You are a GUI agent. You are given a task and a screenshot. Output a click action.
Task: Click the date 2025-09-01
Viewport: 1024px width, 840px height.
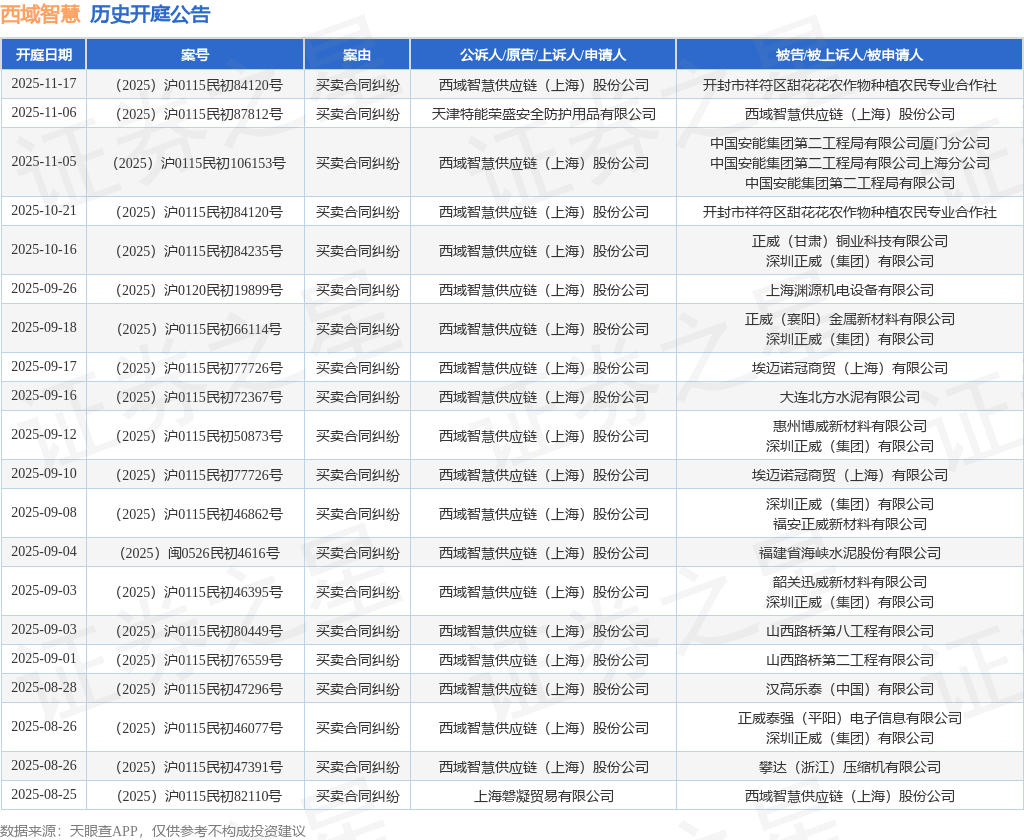point(44,658)
